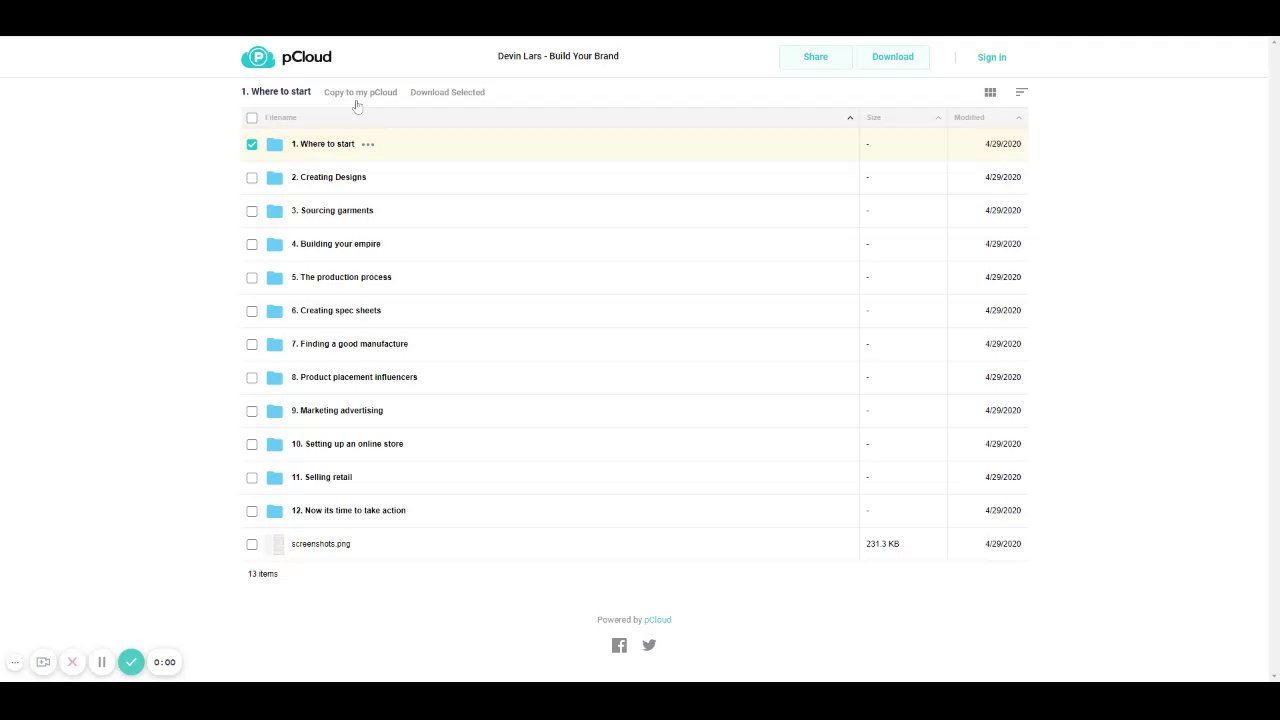Check the Creating spec sheets checkbox
The width and height of the screenshot is (1280, 720).
point(252,311)
